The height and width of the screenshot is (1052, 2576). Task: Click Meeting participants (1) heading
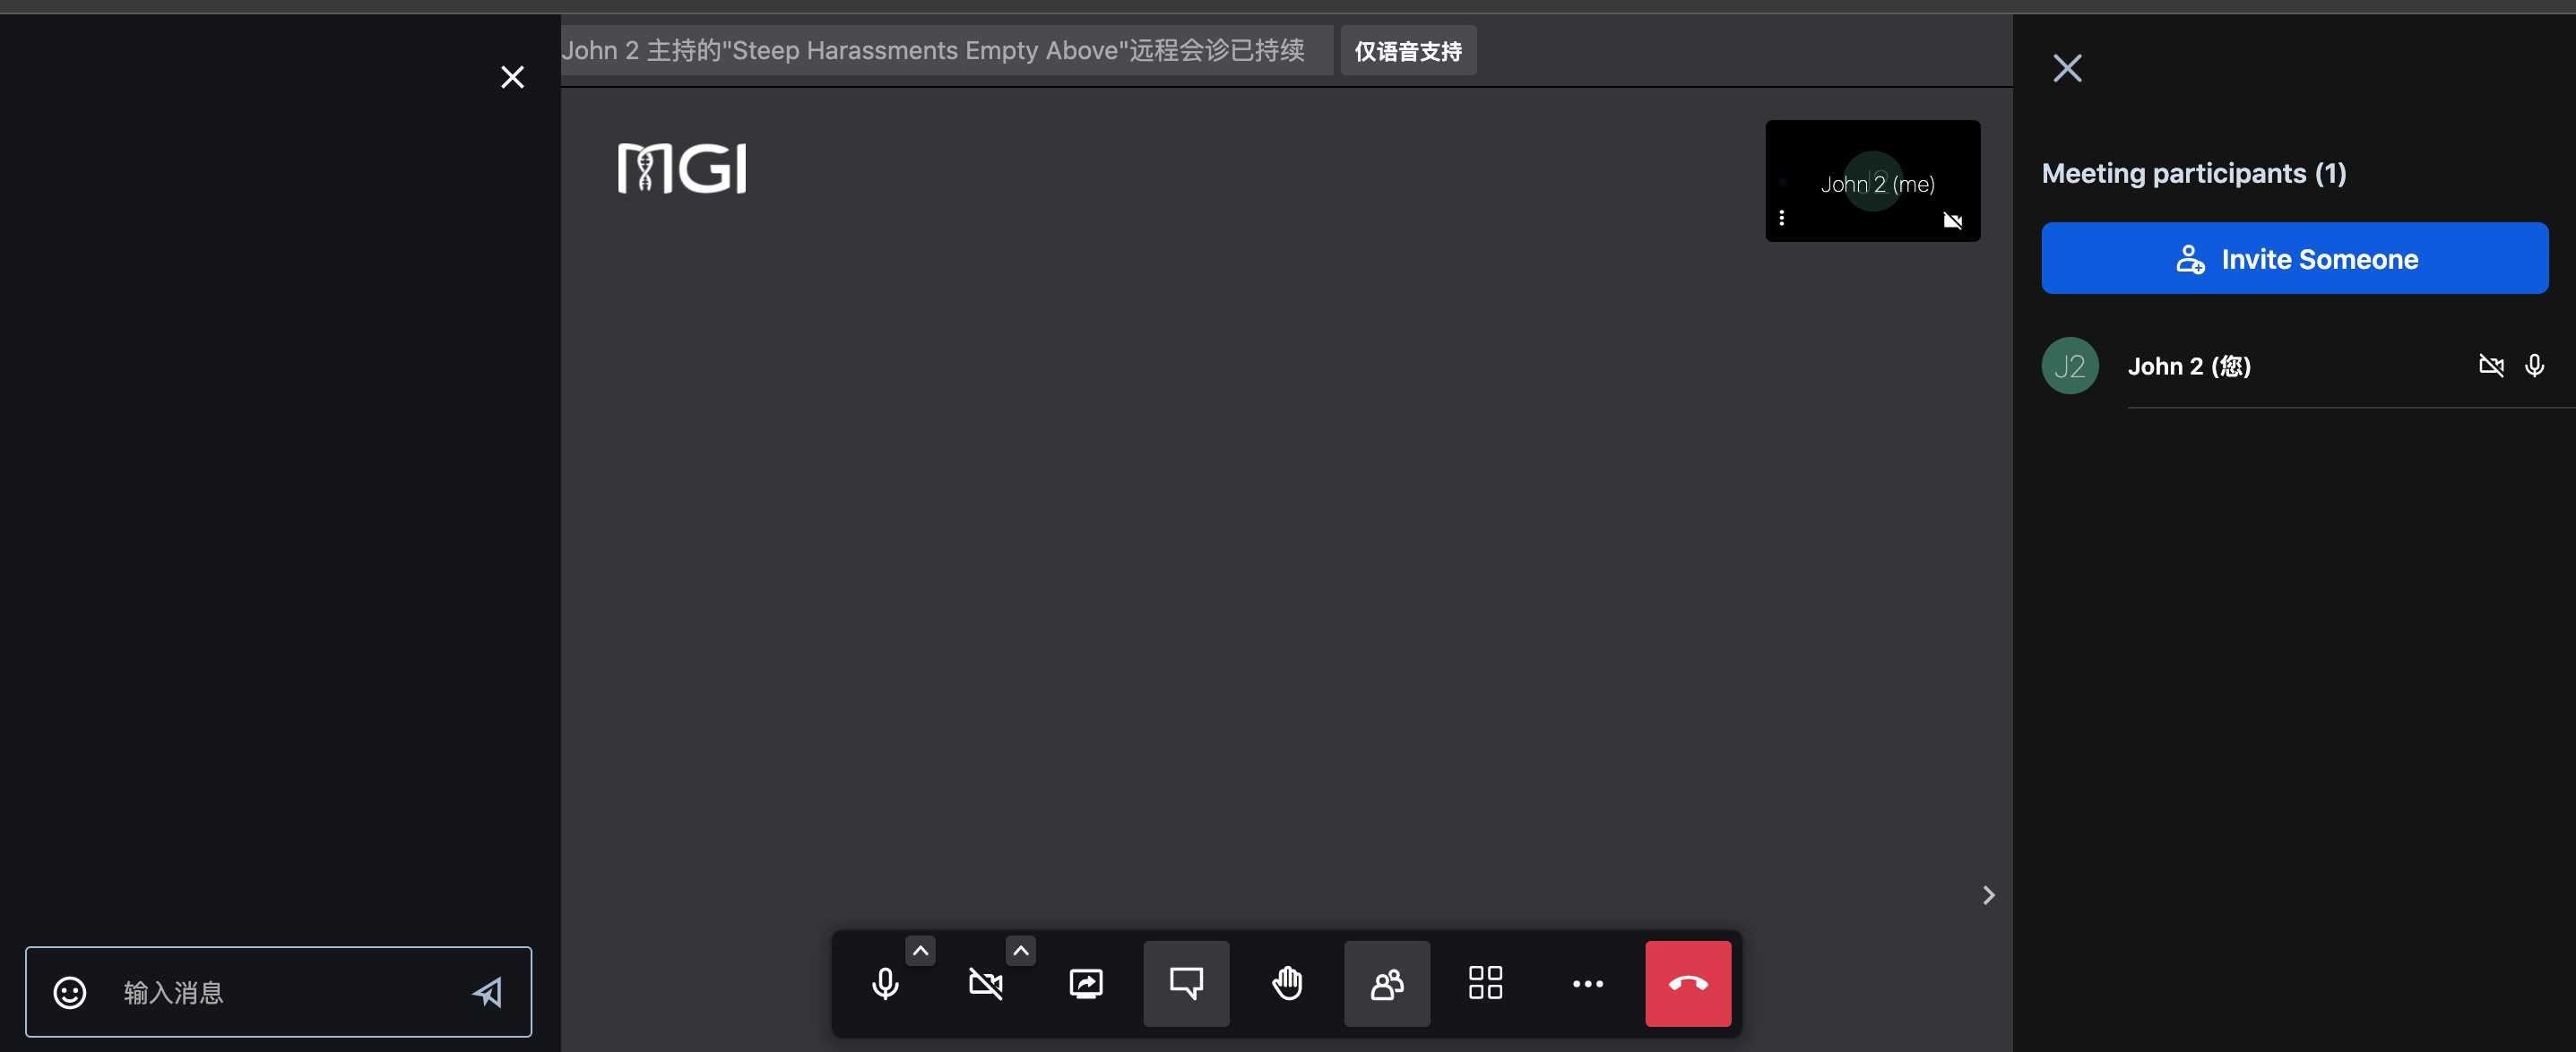pyautogui.click(x=2193, y=173)
